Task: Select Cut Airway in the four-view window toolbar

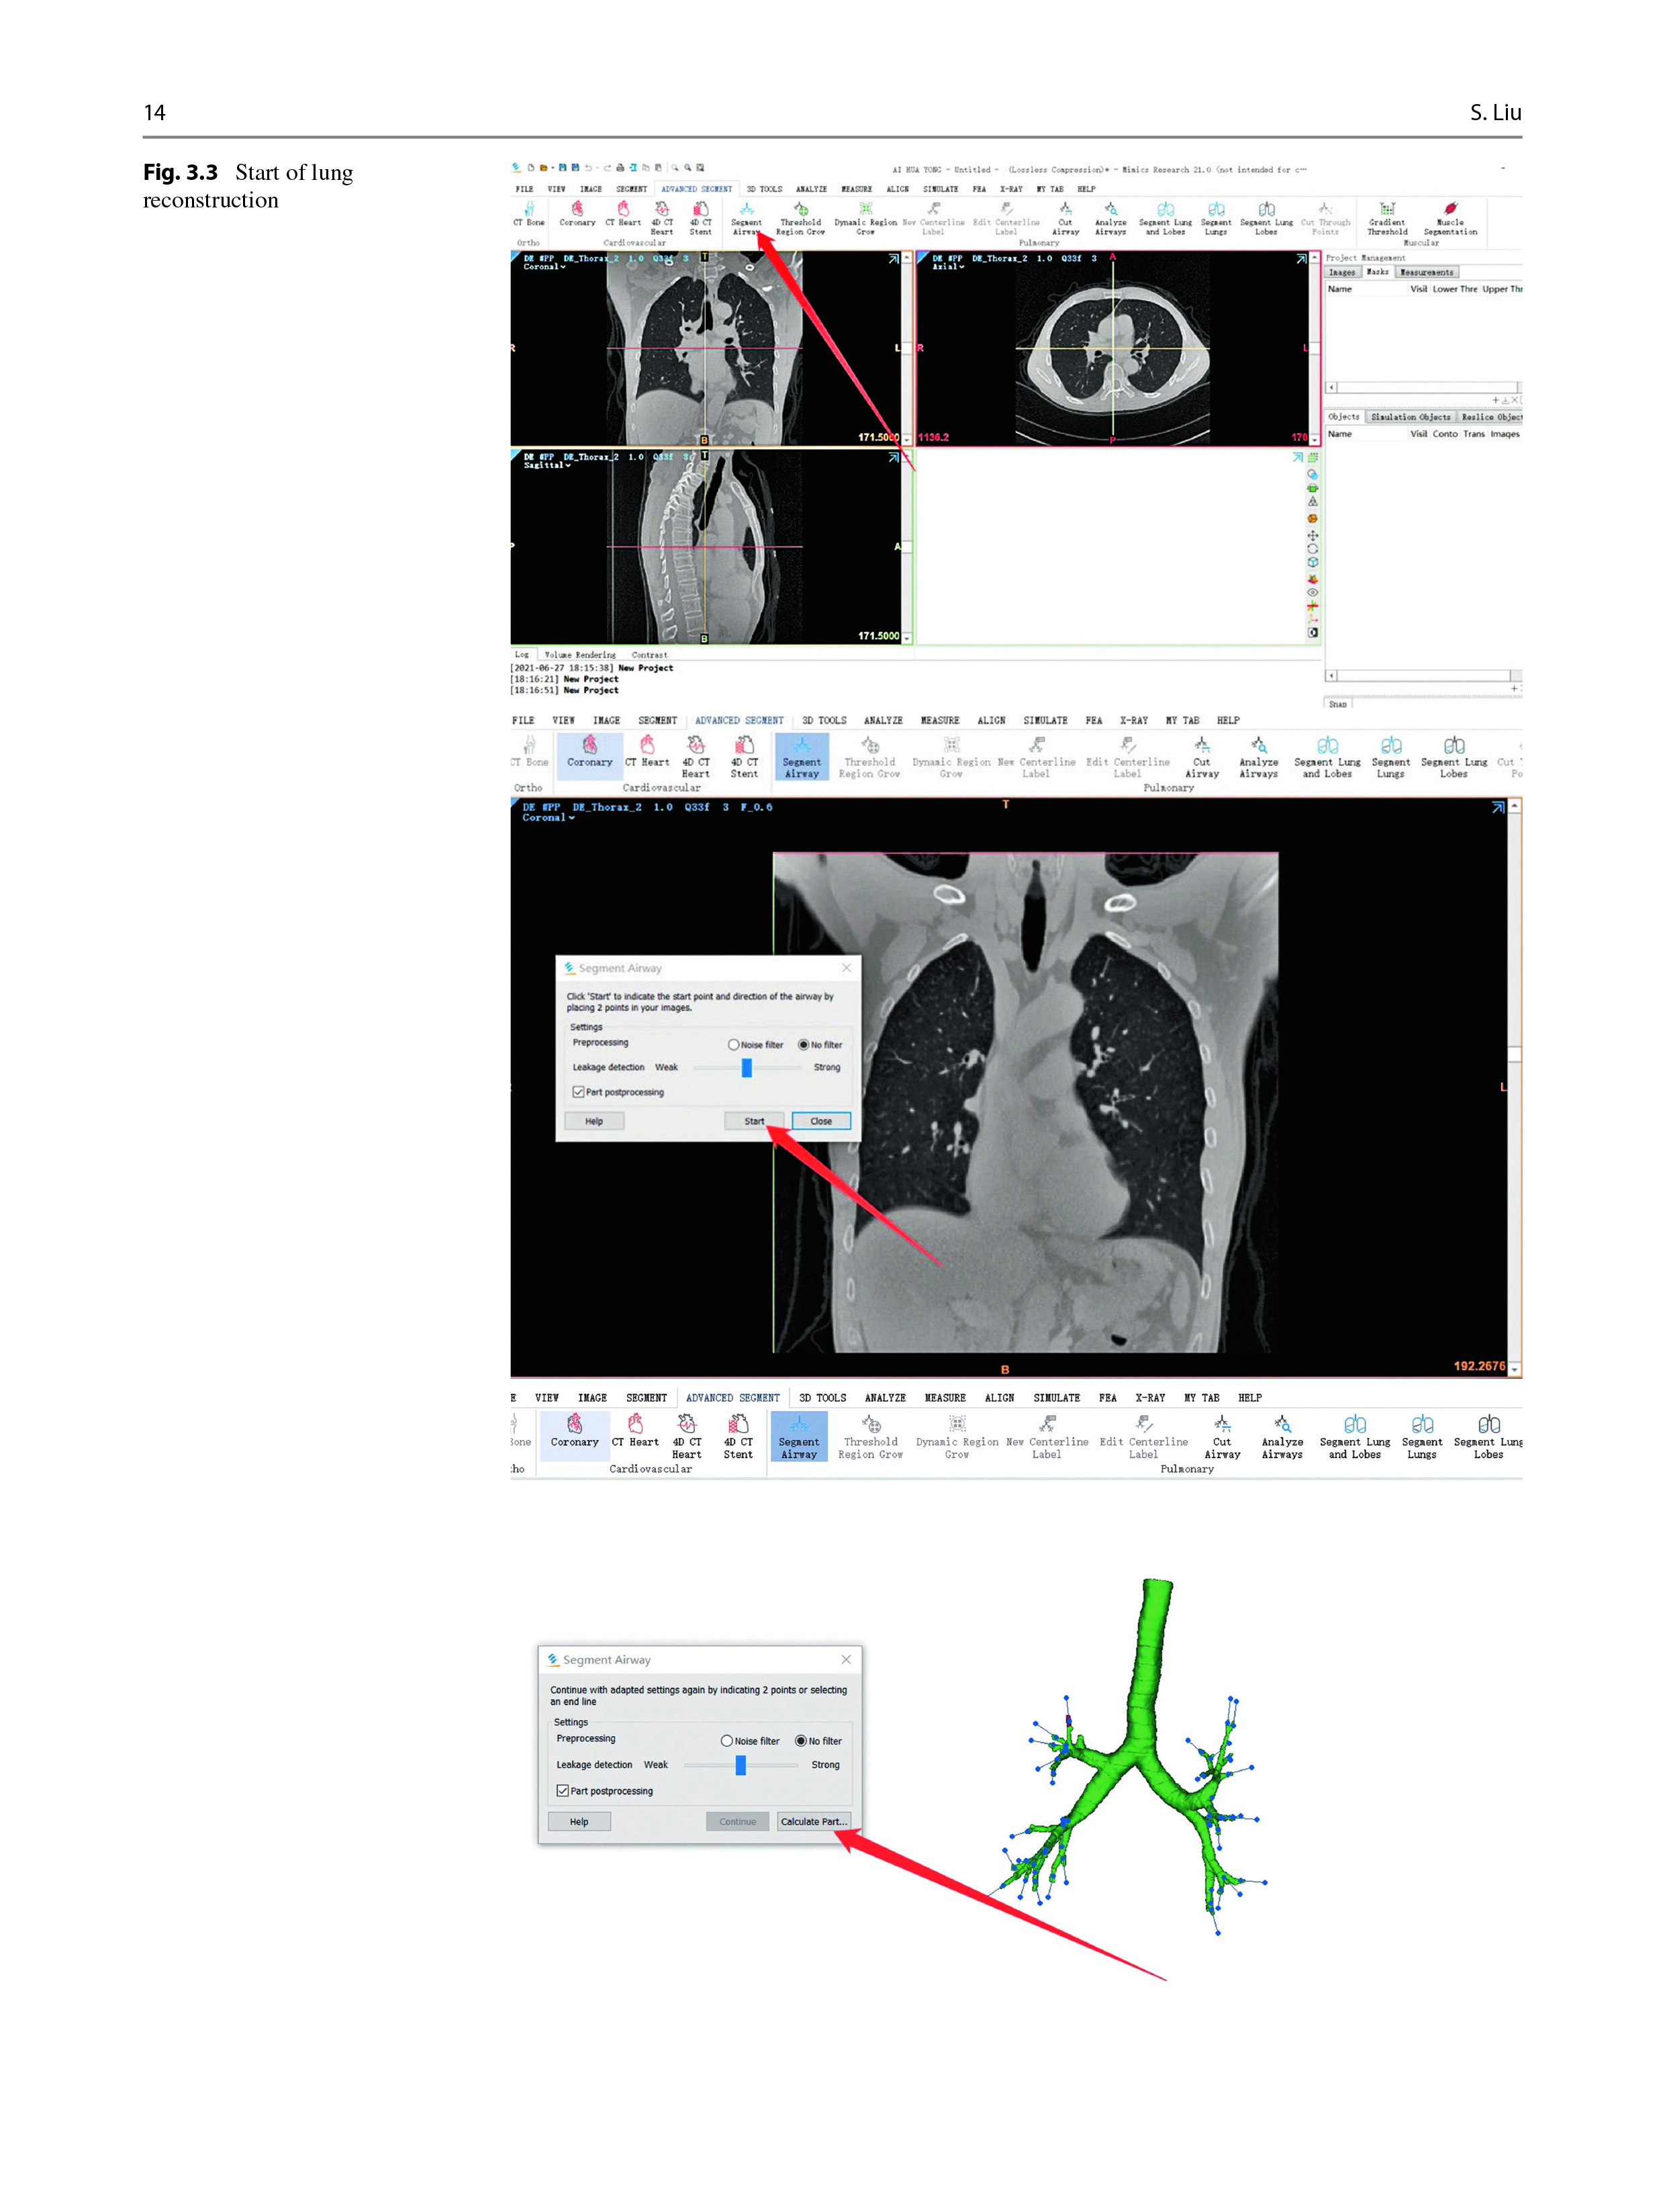Action: click(1065, 219)
